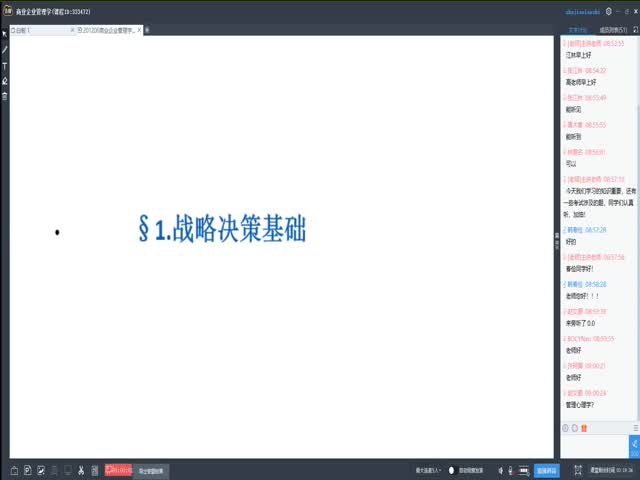The height and width of the screenshot is (480, 640).
Task: Open the emoji icon in chat input
Action: [x=565, y=428]
